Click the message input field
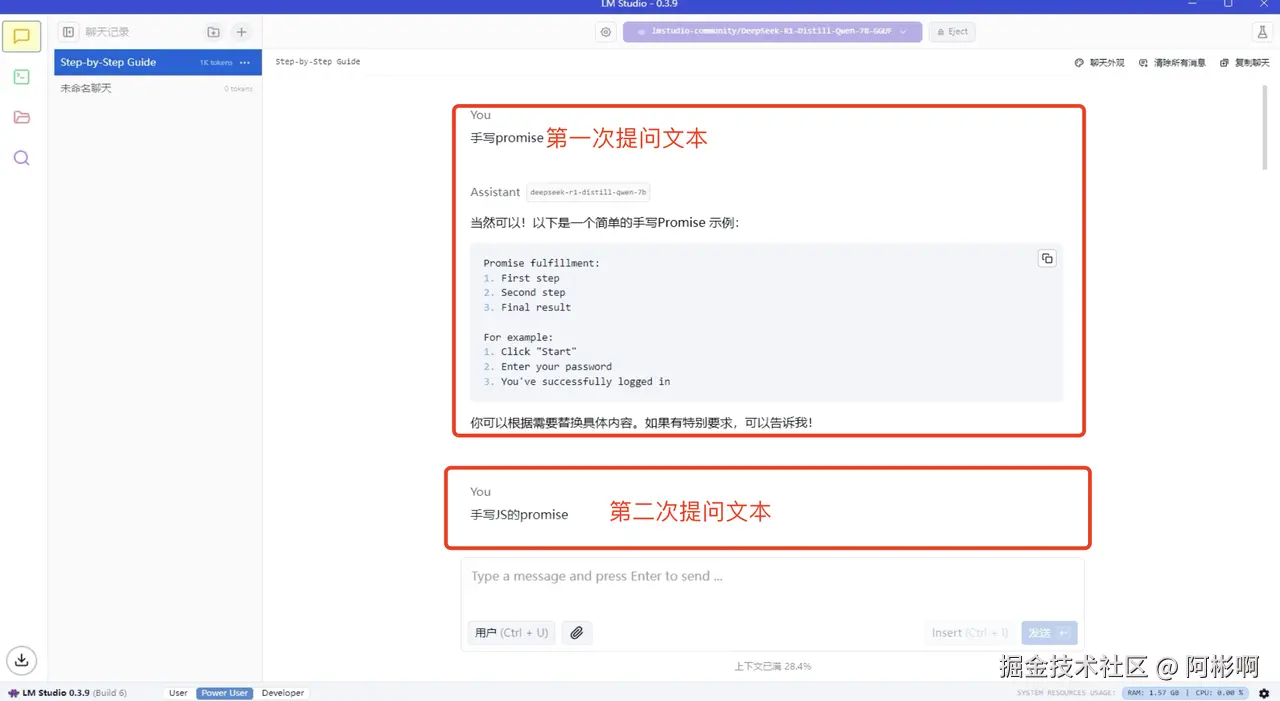1280x701 pixels. [x=768, y=576]
